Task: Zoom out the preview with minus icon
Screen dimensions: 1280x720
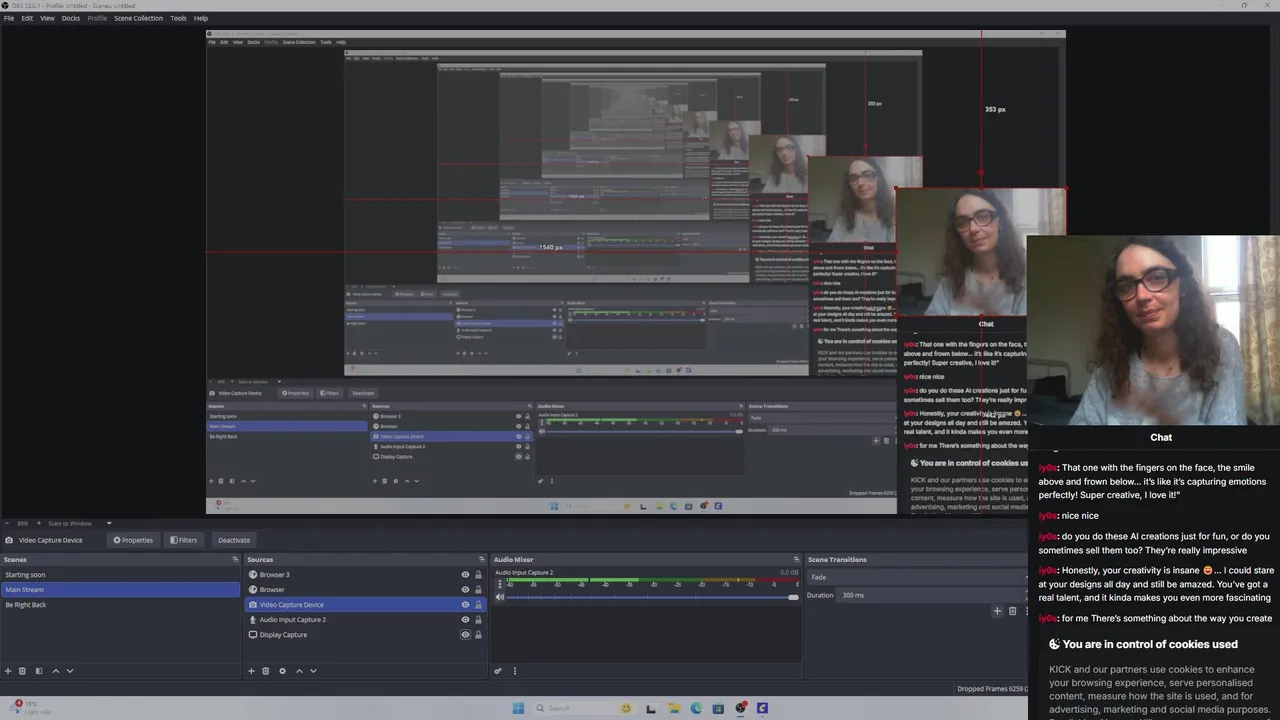Action: [9, 523]
